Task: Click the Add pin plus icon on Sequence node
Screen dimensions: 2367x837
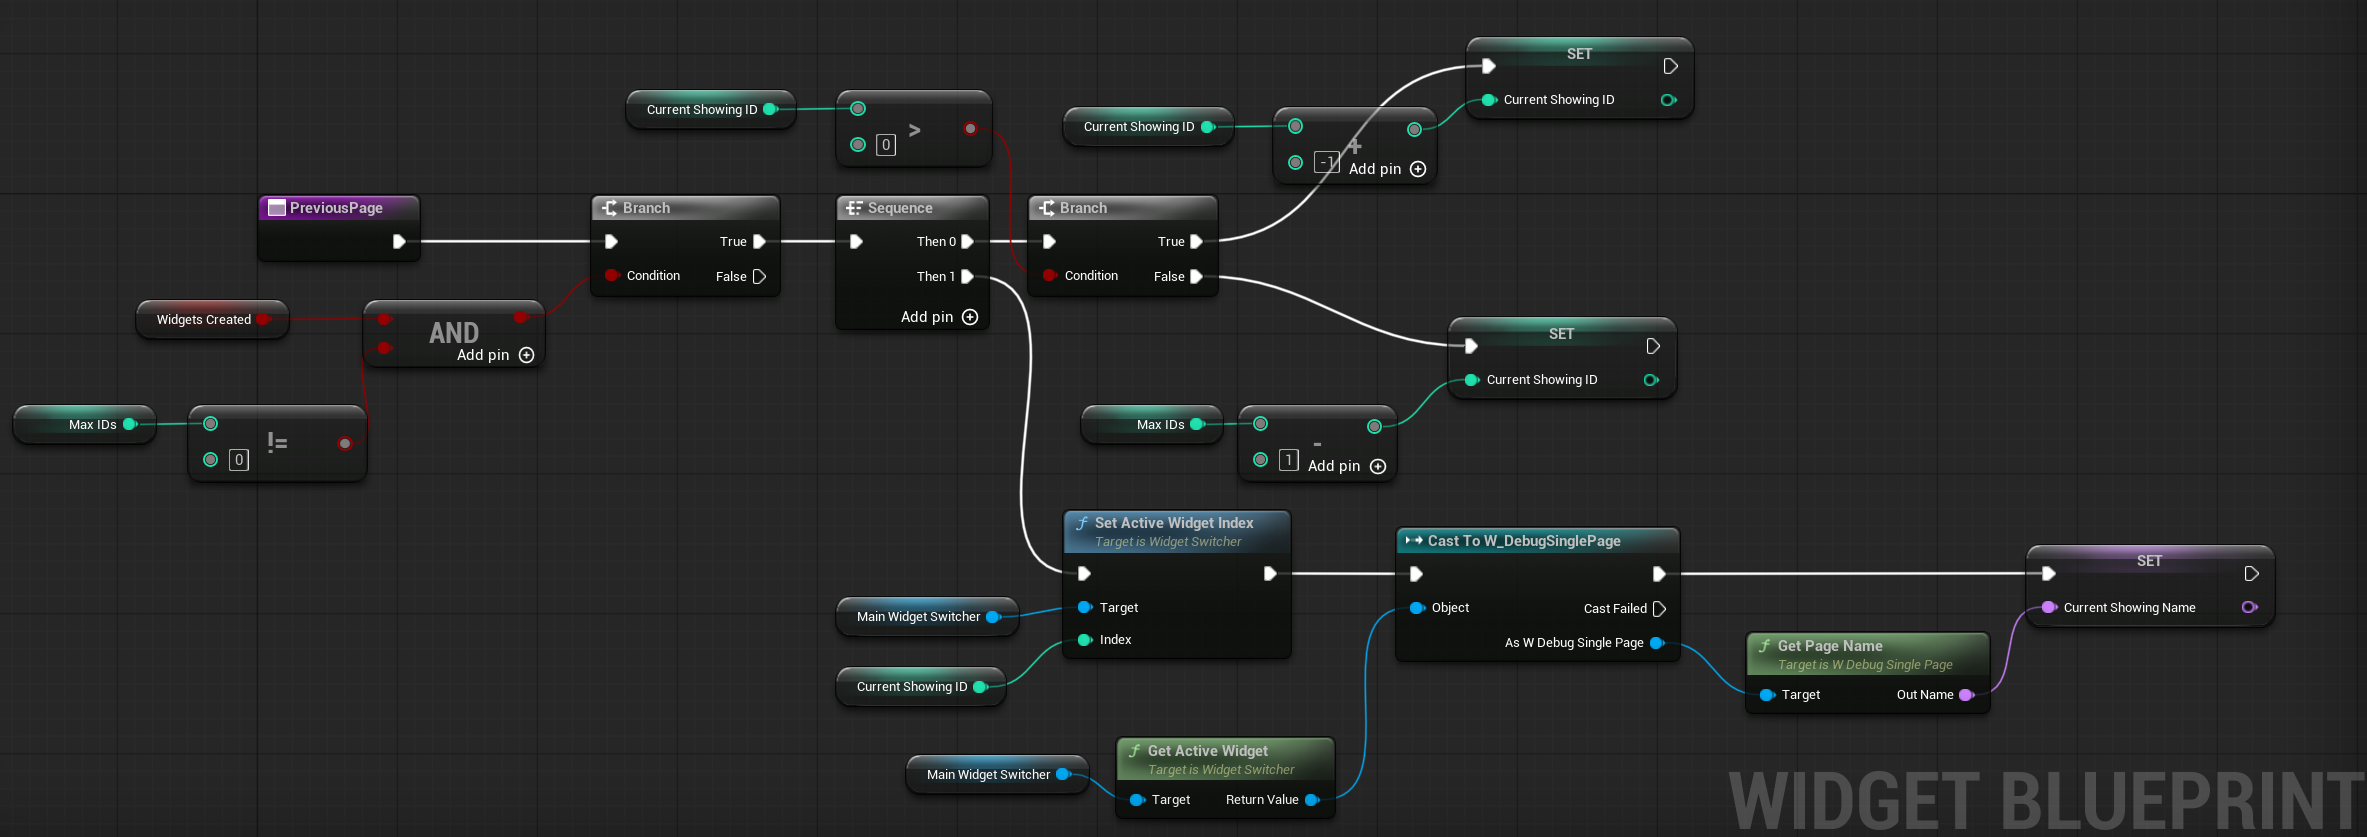Action: 969,317
